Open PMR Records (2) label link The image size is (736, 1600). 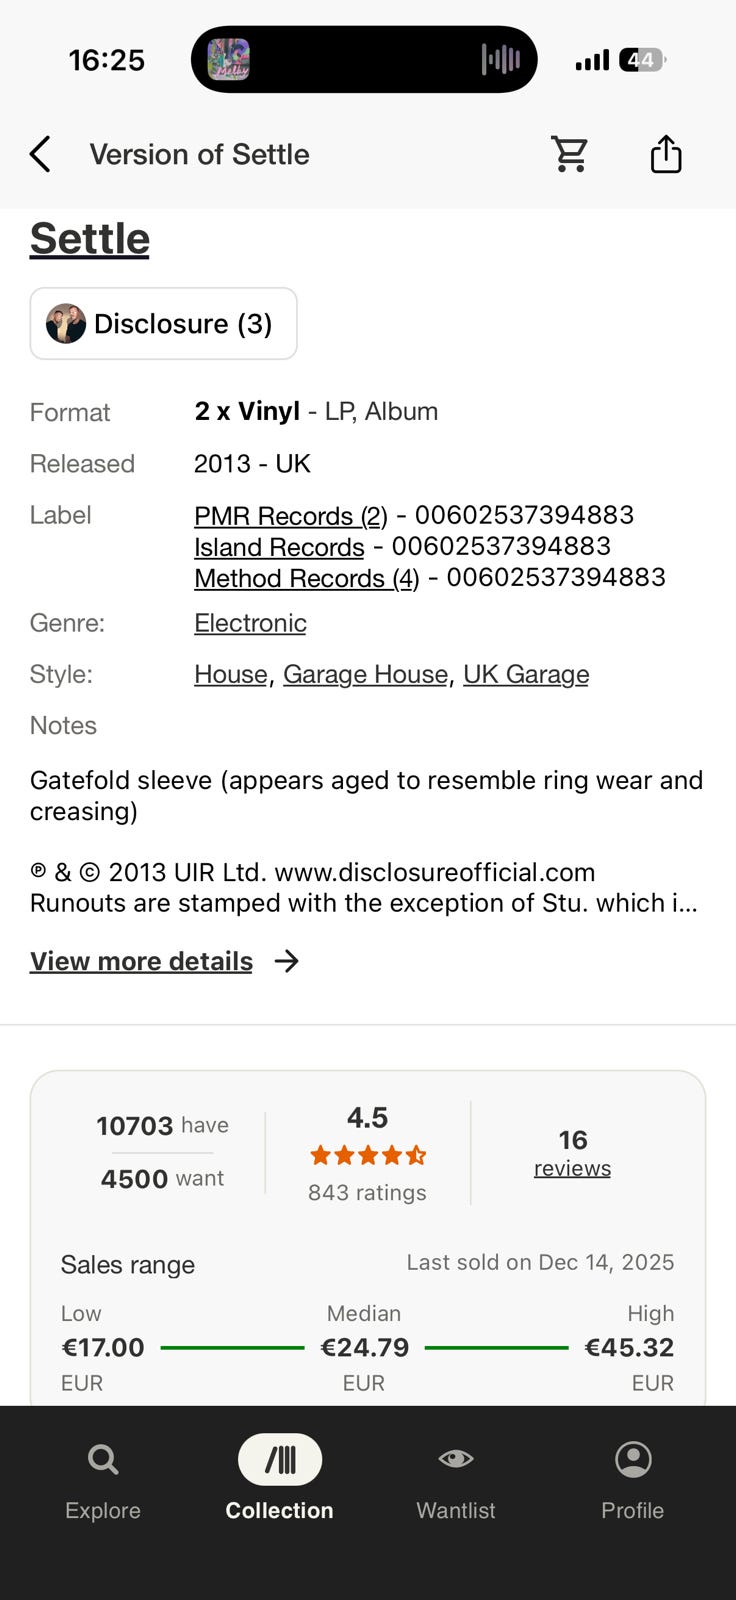coord(291,516)
